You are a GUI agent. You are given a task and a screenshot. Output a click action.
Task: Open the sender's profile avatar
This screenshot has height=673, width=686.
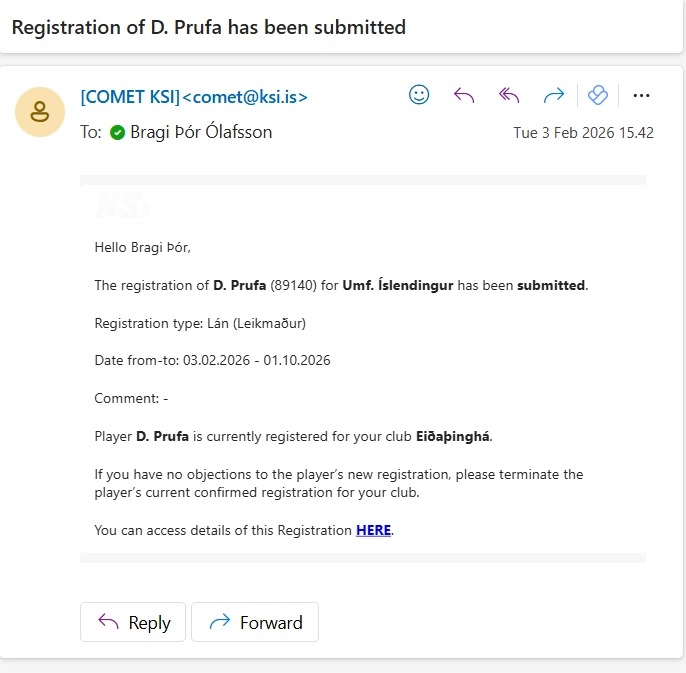click(41, 112)
